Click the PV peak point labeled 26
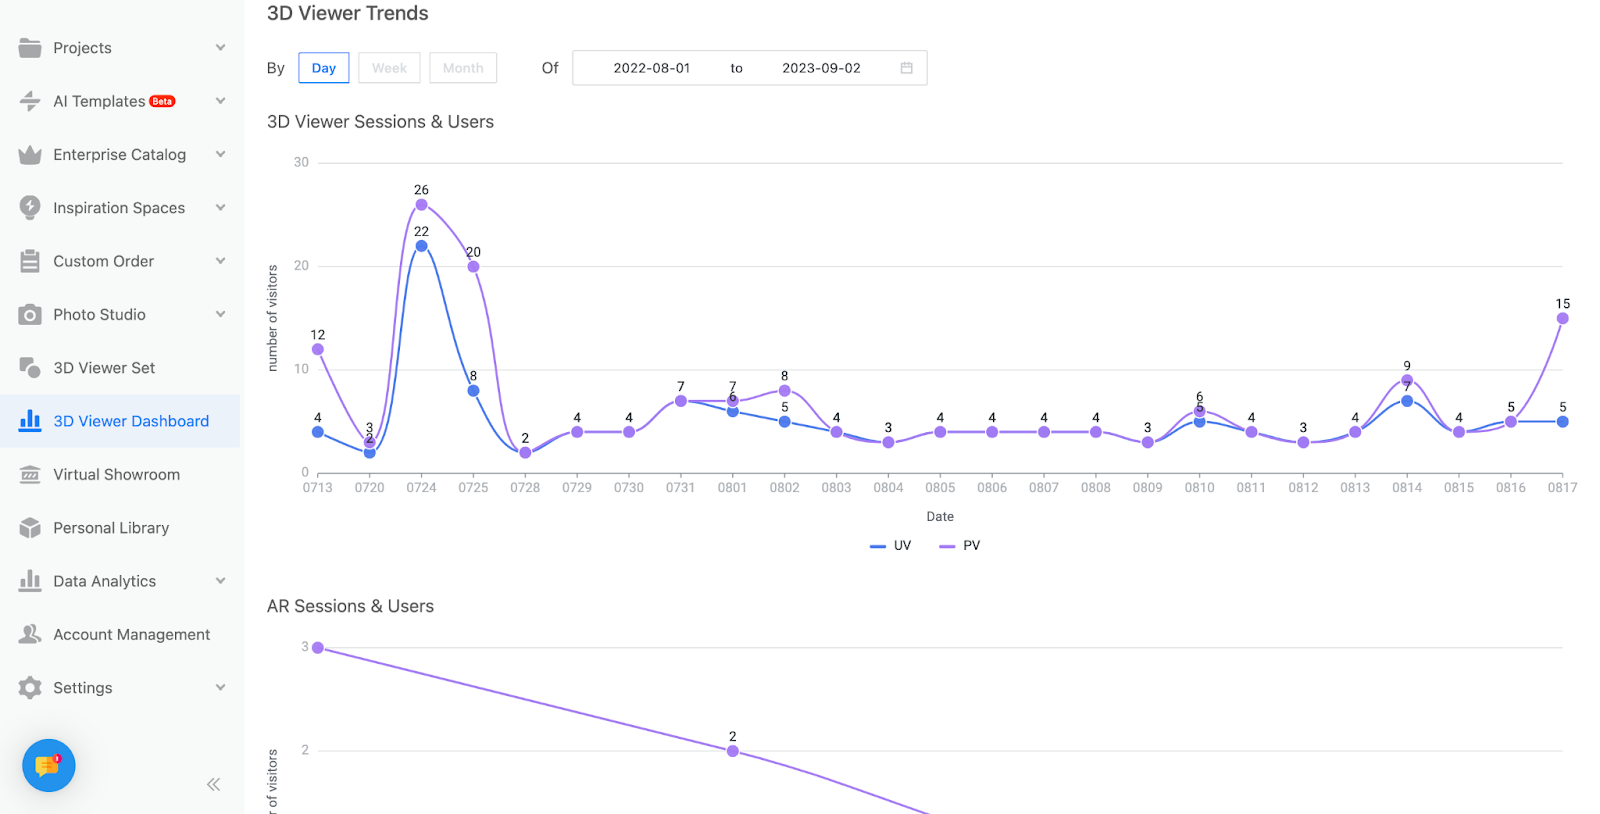 tap(421, 205)
